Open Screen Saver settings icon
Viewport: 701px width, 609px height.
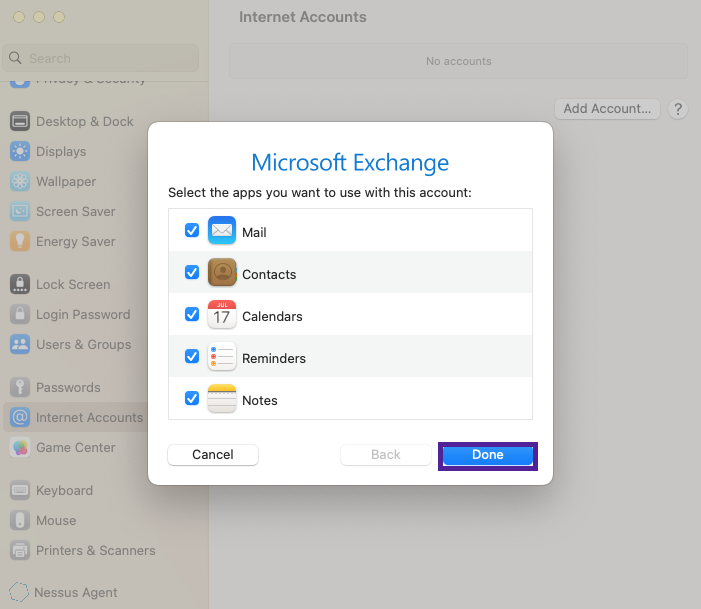(20, 211)
